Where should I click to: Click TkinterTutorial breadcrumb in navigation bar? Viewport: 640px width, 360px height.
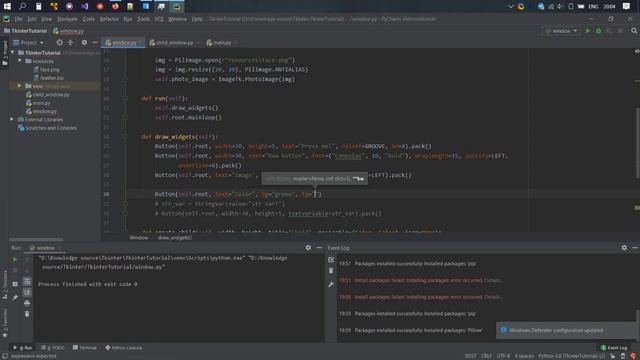coord(25,31)
